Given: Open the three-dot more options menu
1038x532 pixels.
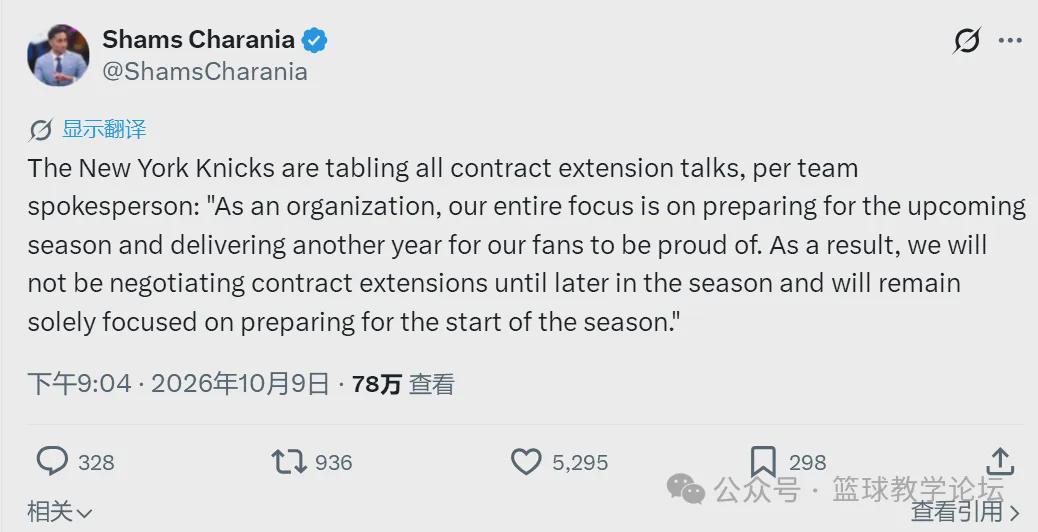Looking at the screenshot, I should tap(1010, 41).
